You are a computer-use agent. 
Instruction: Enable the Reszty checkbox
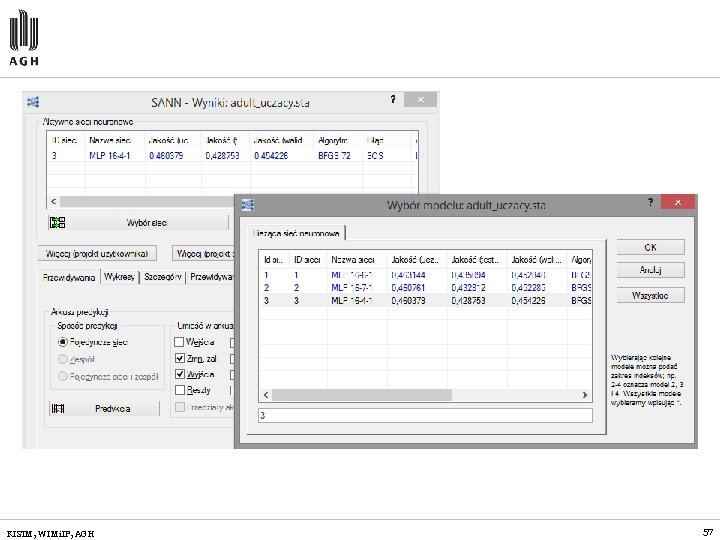tap(180, 390)
